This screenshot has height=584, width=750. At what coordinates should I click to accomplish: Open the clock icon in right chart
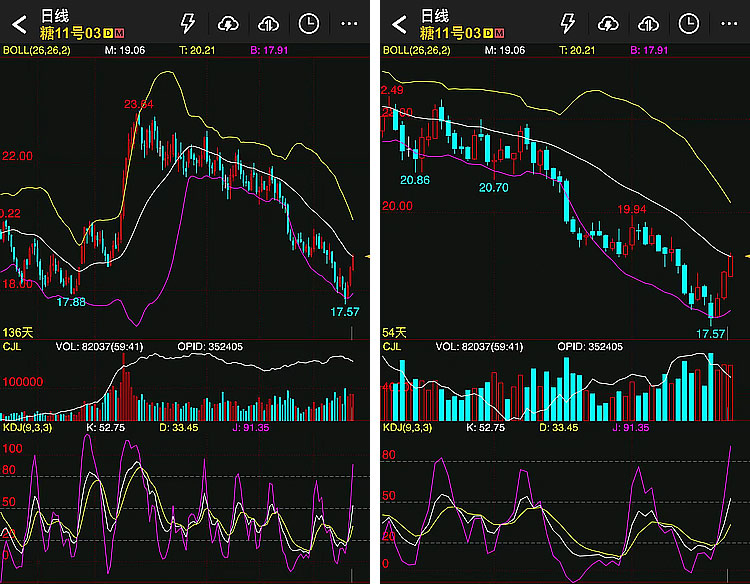688,23
